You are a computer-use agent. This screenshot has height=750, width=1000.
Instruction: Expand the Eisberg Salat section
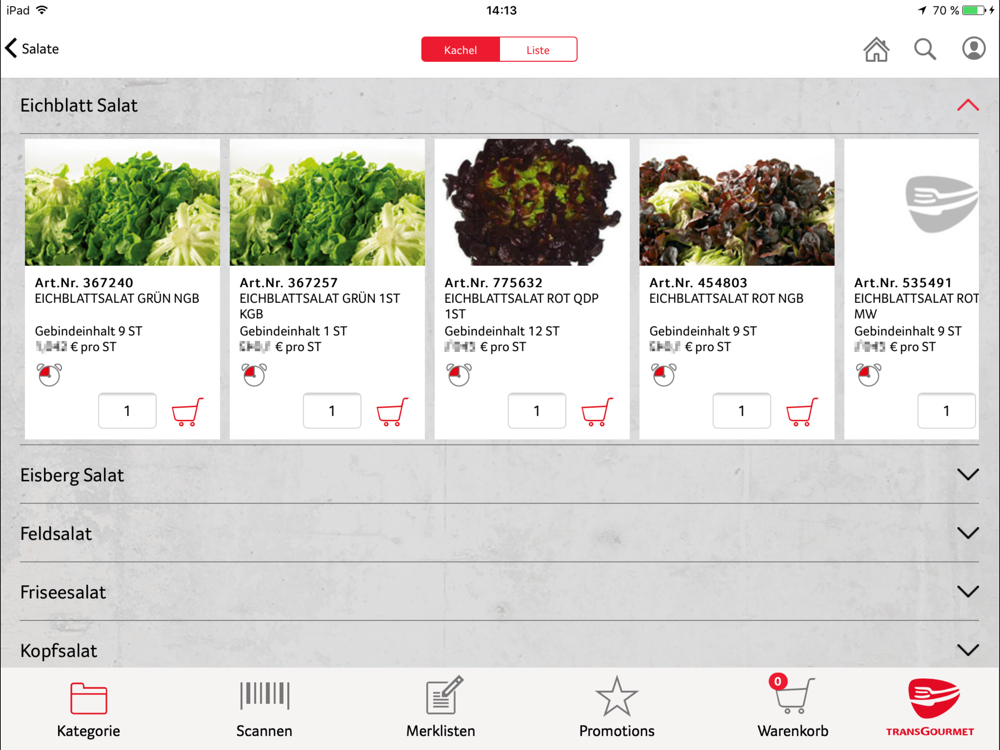967,474
